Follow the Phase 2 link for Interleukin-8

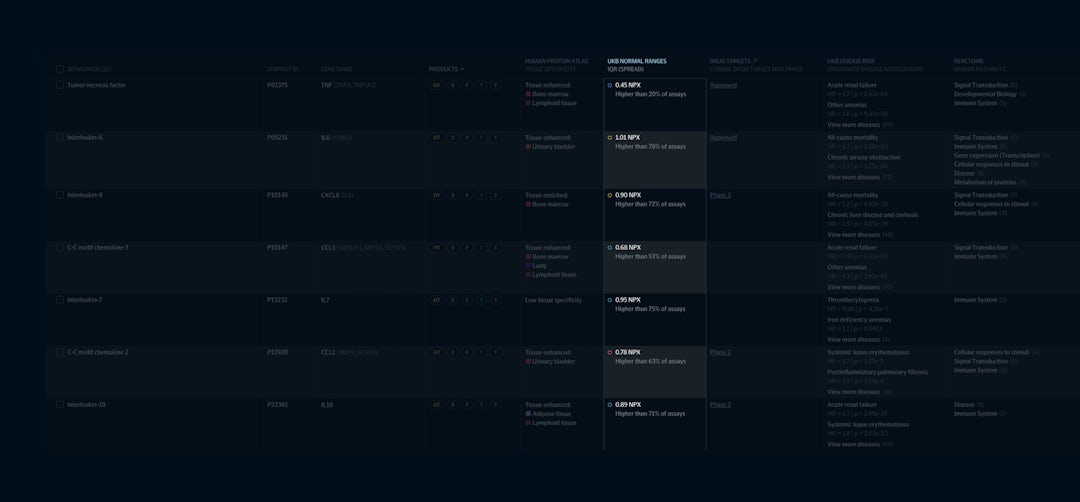click(x=720, y=196)
